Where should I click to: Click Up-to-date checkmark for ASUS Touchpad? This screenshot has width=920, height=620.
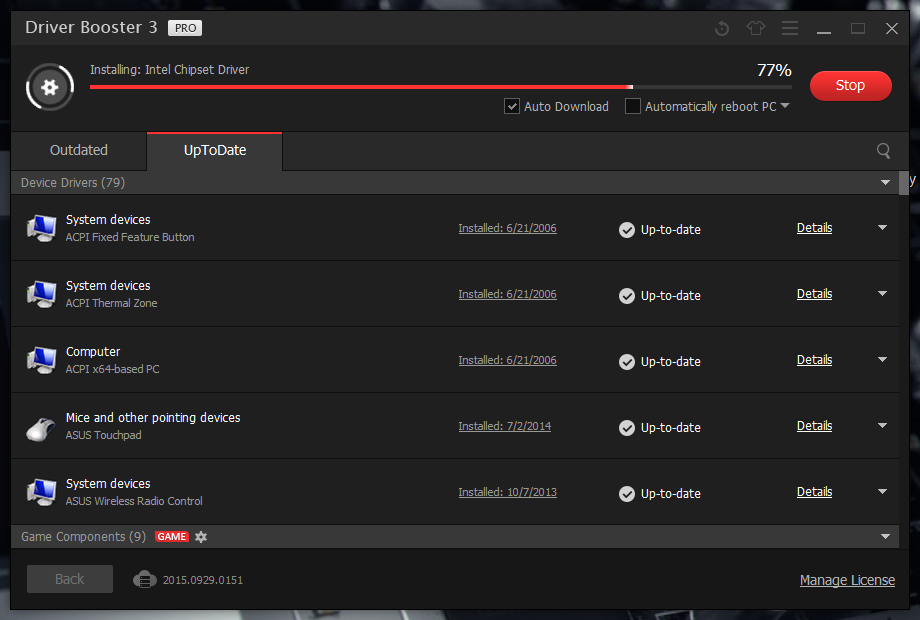coord(627,428)
